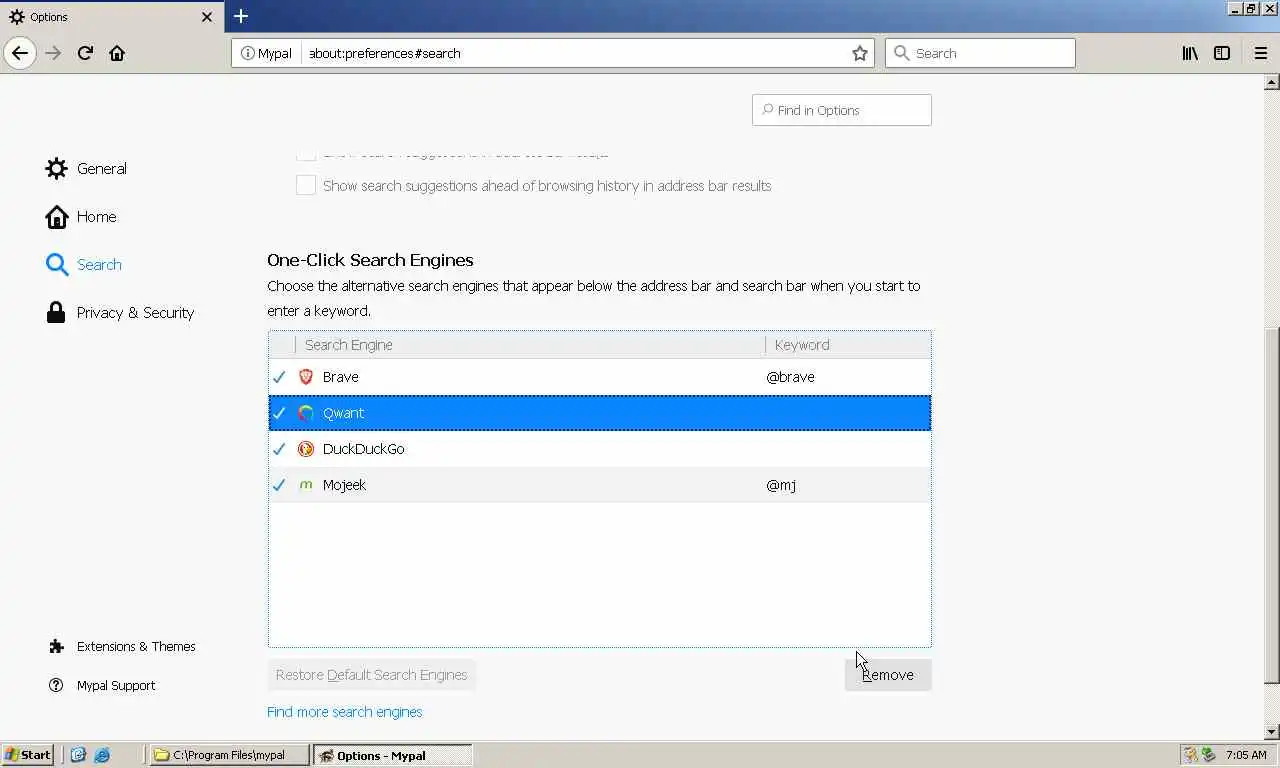The image size is (1280, 768).
Task: Close the Options tab
Action: coord(207,17)
